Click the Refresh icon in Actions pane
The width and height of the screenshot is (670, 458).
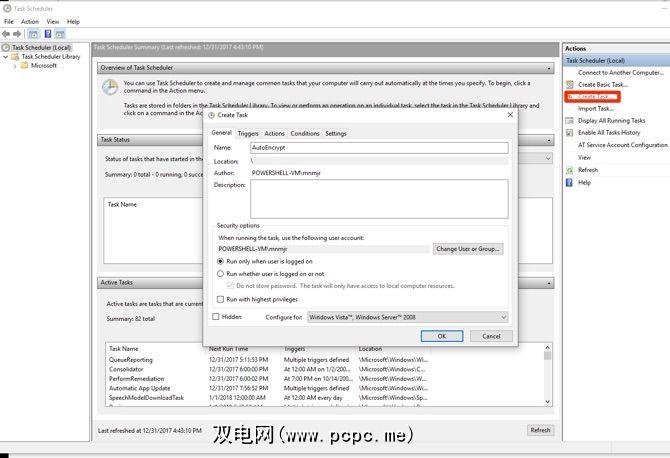pos(570,170)
